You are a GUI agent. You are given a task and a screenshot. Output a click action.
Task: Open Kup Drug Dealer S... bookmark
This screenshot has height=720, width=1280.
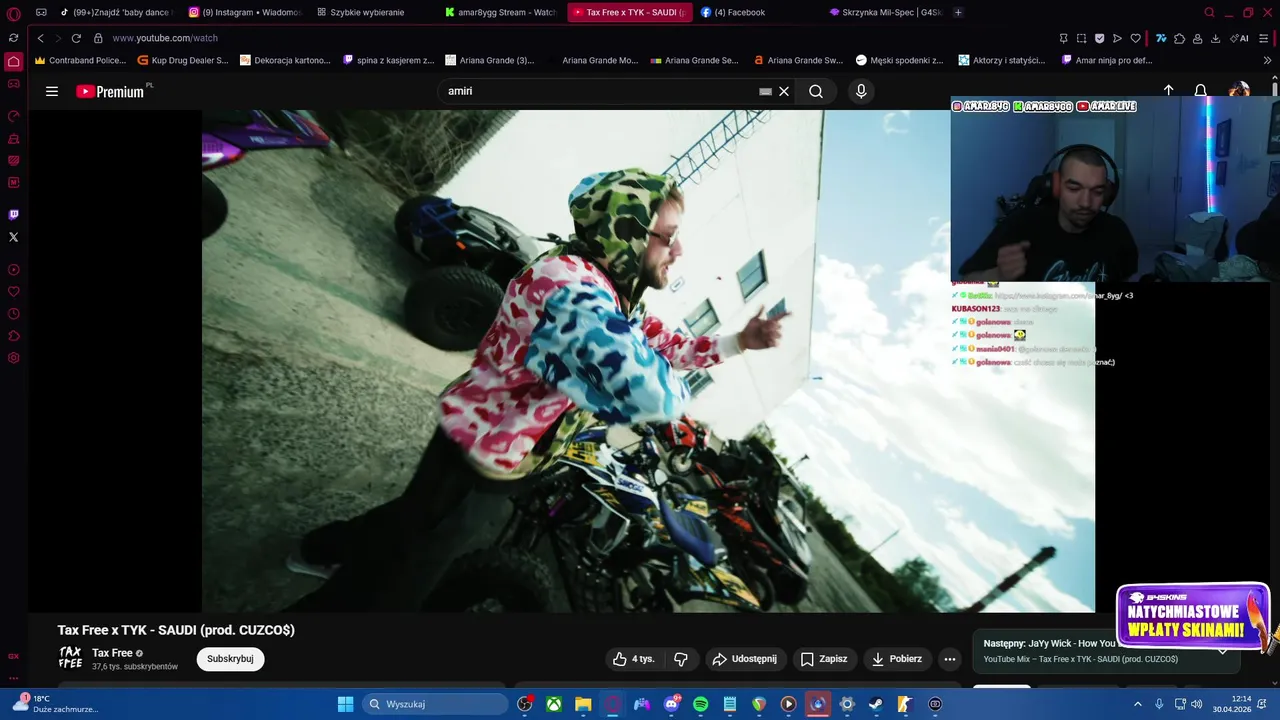183,60
